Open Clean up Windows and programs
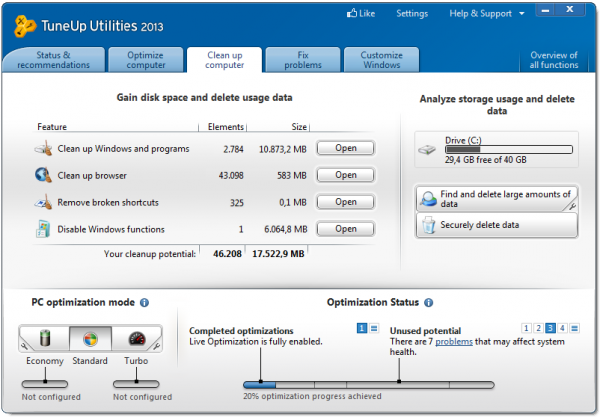The height and width of the screenshot is (417, 600). (x=346, y=148)
